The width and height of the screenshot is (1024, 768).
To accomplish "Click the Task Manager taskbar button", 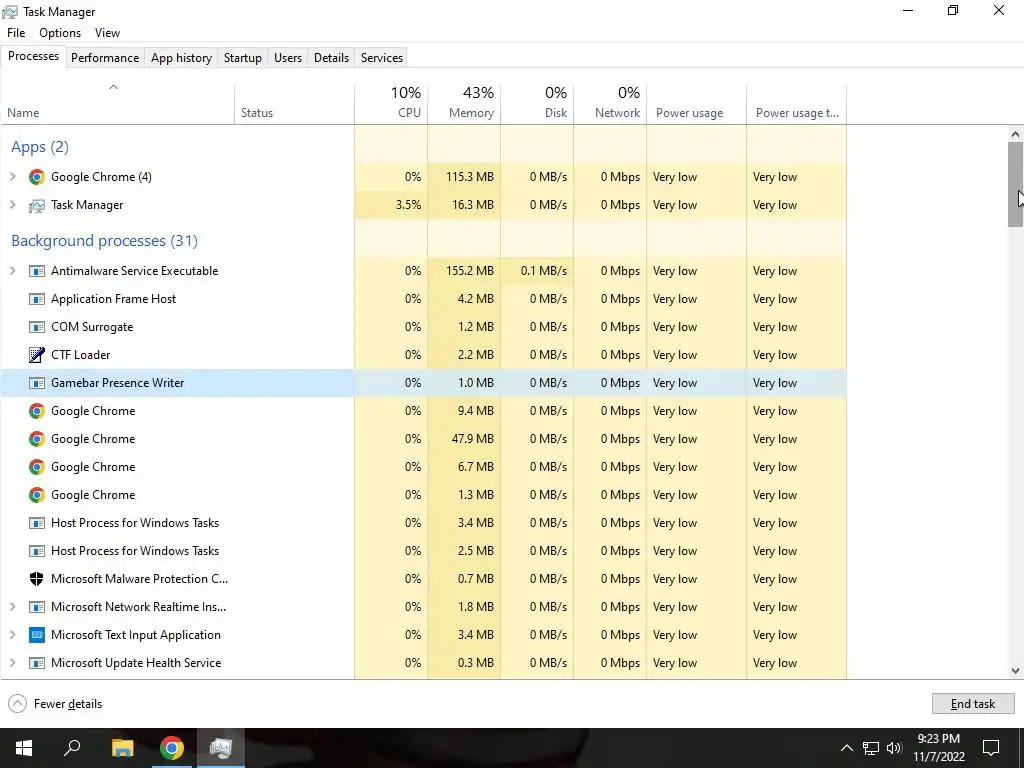I will (x=221, y=748).
